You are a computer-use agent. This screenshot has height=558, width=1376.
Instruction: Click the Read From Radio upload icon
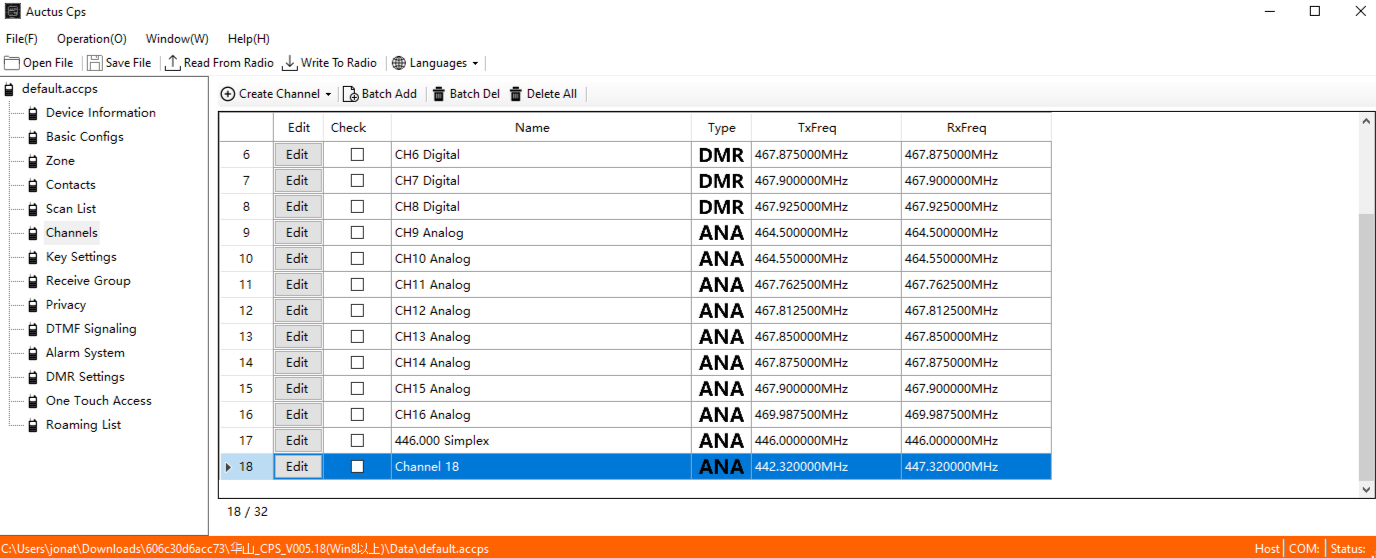pyautogui.click(x=173, y=63)
